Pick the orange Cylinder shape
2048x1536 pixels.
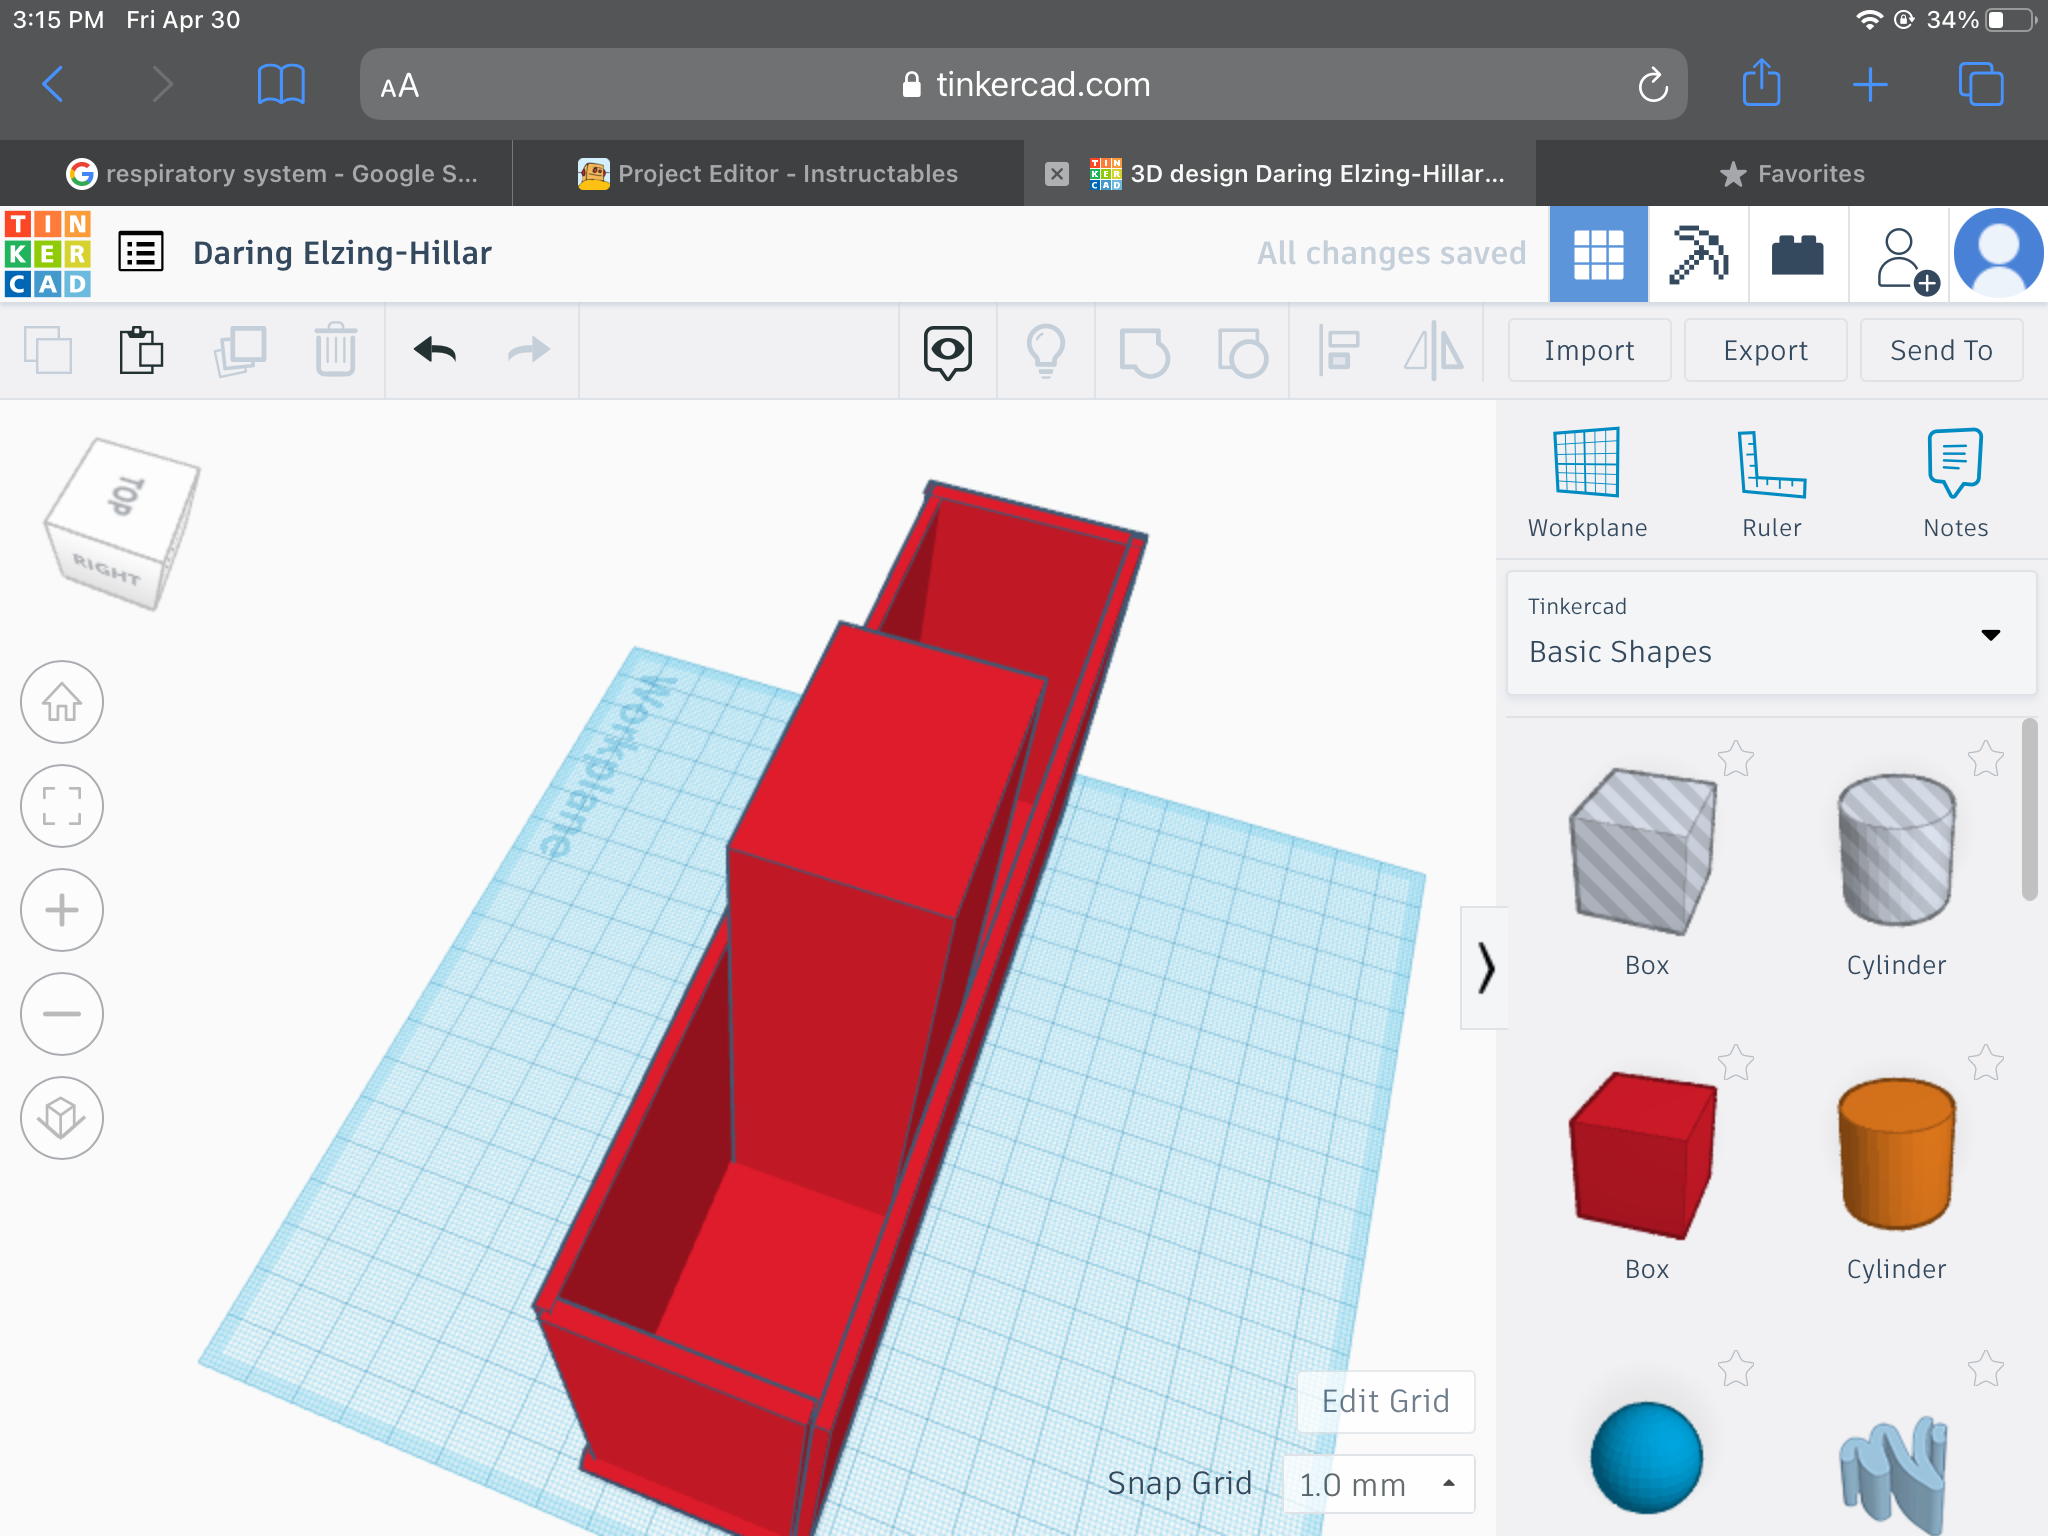click(x=1895, y=1155)
